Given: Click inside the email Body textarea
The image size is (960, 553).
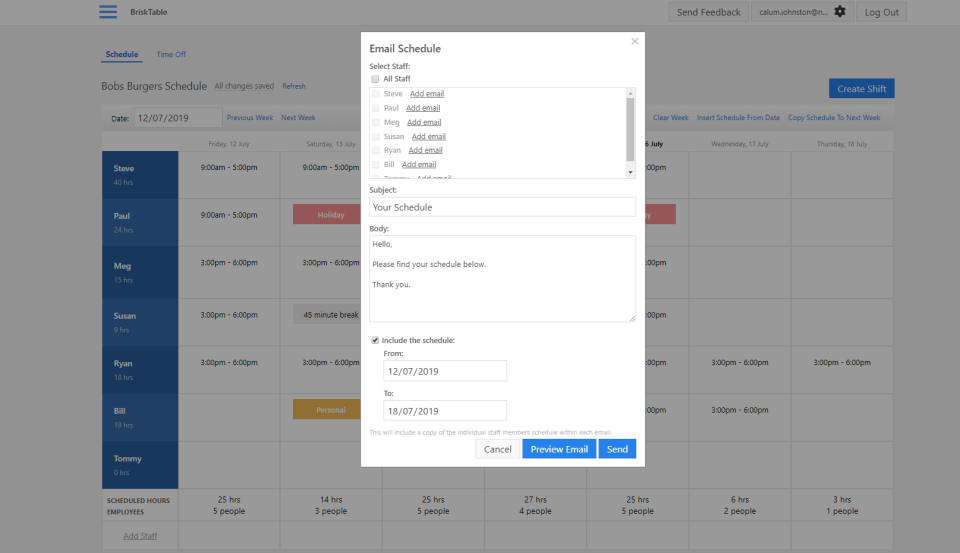Looking at the screenshot, I should (x=502, y=278).
